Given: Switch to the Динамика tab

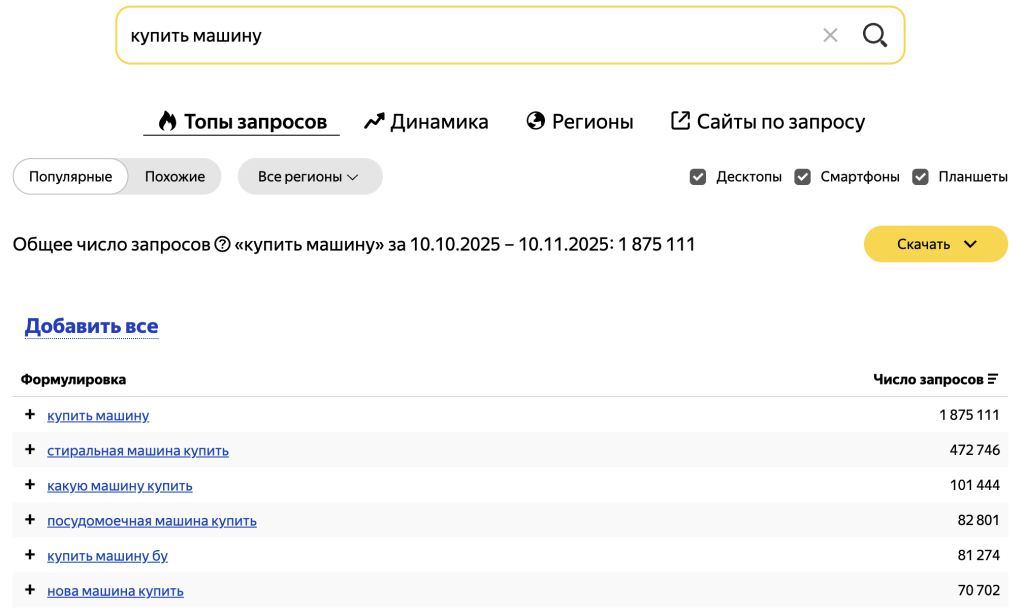Looking at the screenshot, I should (x=438, y=120).
